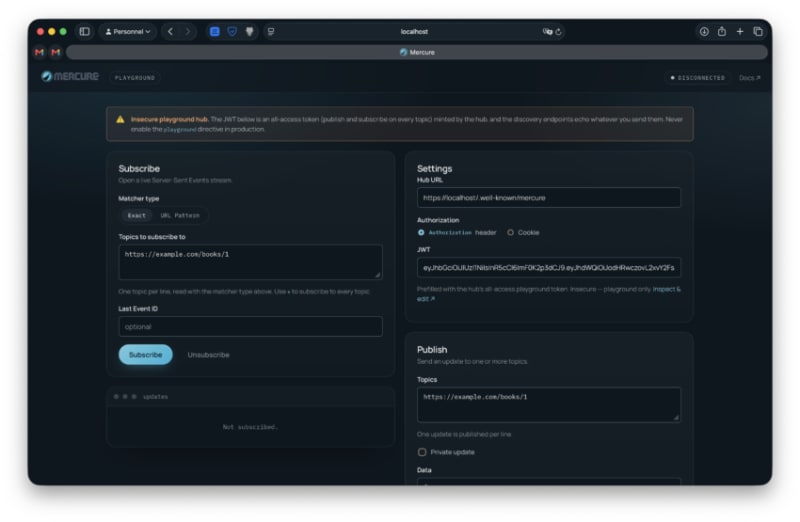Open the first pinned Gmail tab
Viewport: 800px width, 522px height.
39,52
